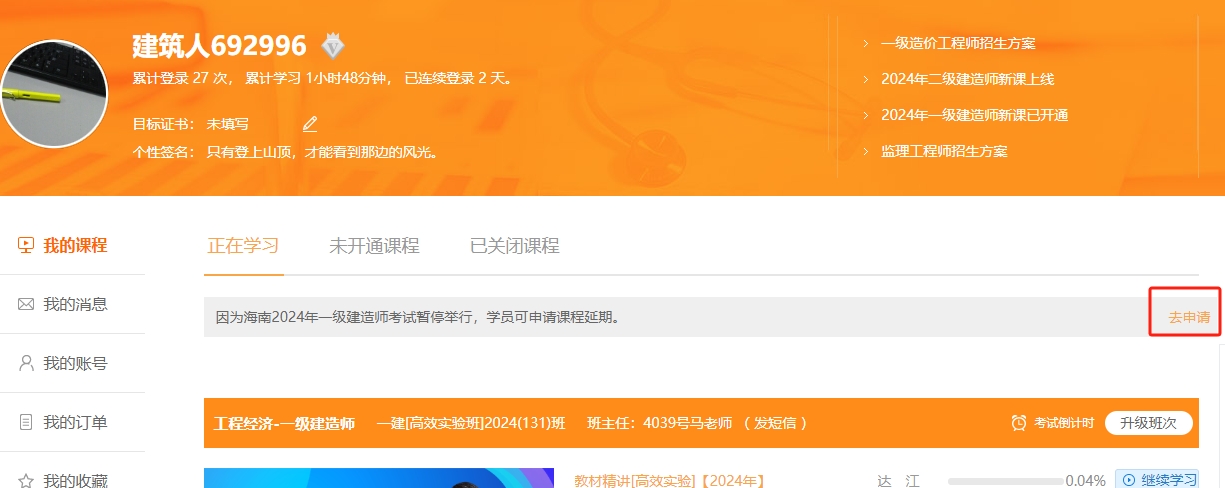Click 发短信 to message the class teacher
Viewport: 1225px width, 488px height.
(777, 423)
